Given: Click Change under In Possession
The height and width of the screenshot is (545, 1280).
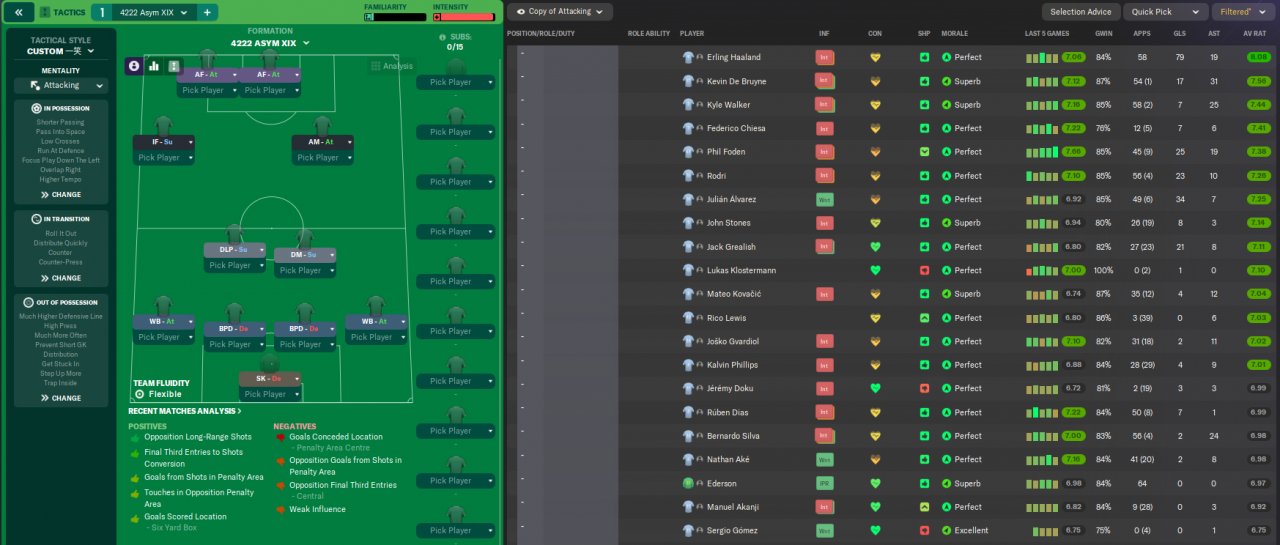Looking at the screenshot, I should point(61,195).
